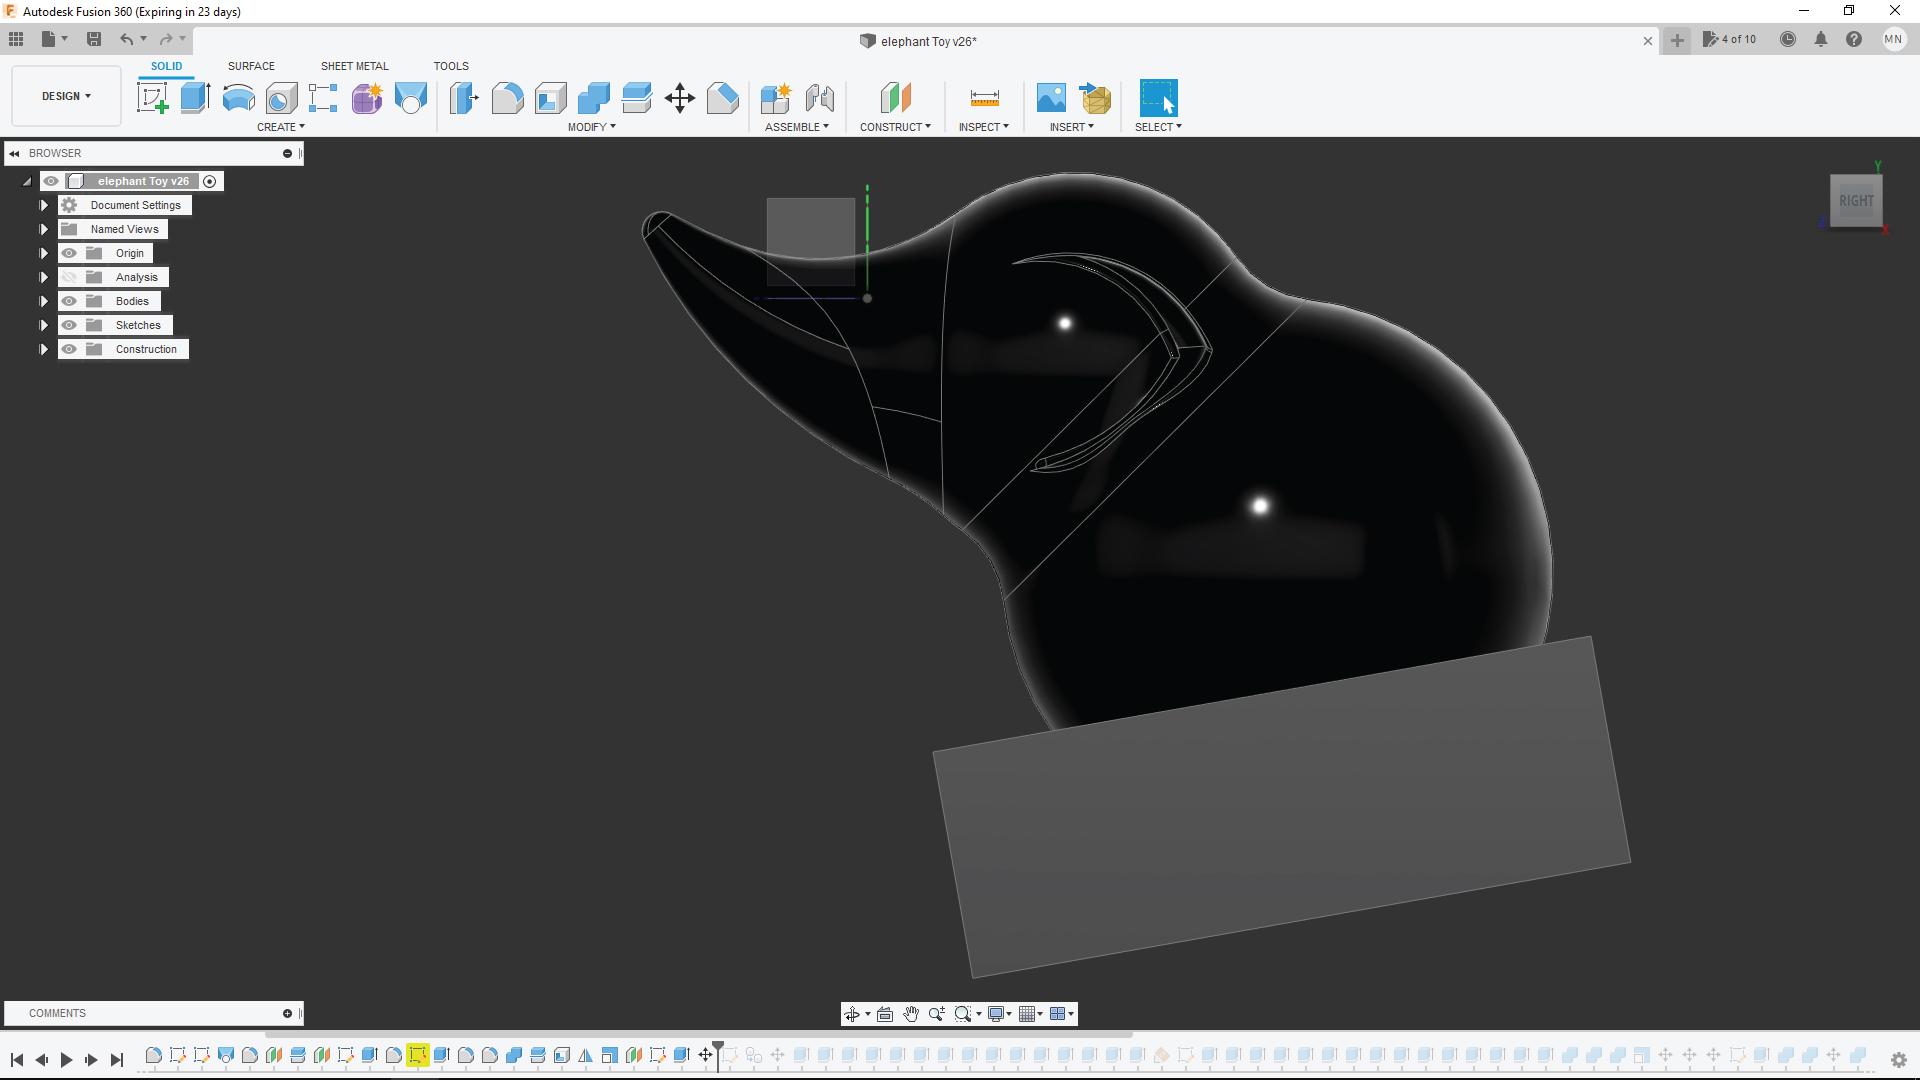The image size is (1920, 1080).
Task: Jump to timeline beginning
Action: [17, 1060]
